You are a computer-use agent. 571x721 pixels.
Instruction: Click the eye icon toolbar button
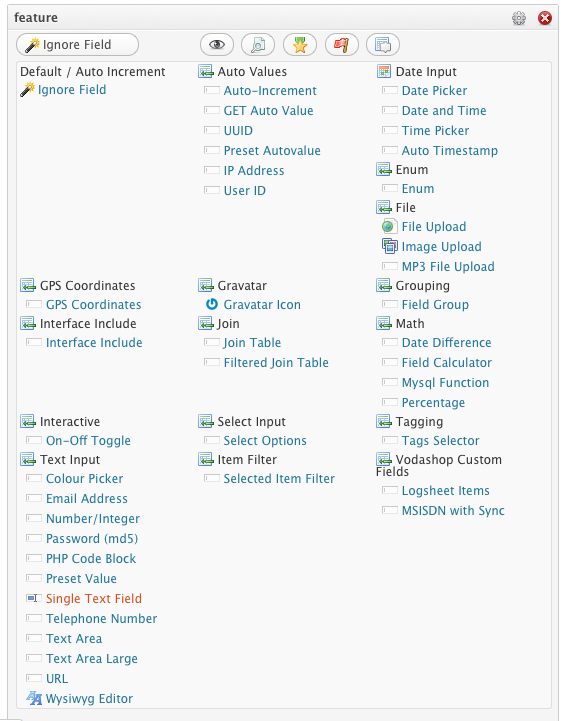pos(217,45)
